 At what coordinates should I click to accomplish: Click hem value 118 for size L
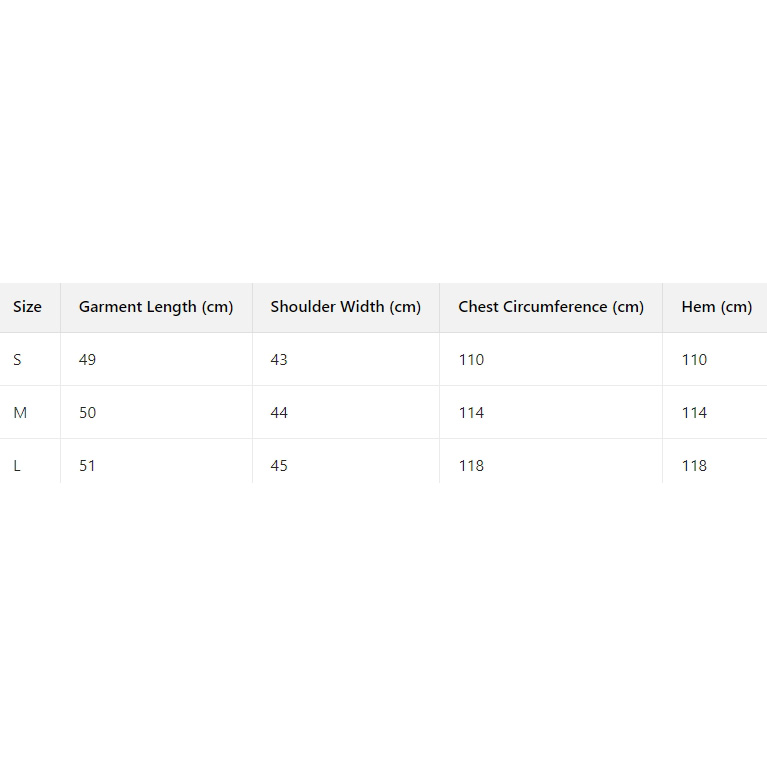point(694,466)
